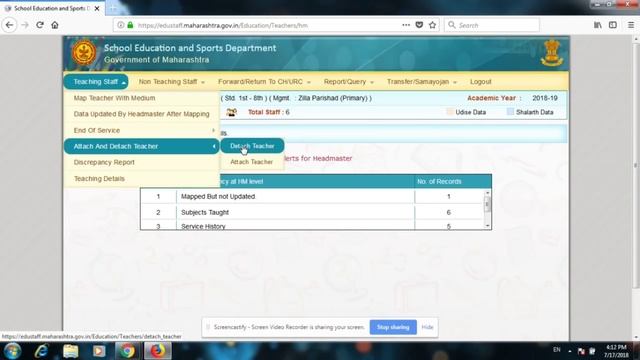Viewport: 640px width, 360px height.
Task: Open Data Updated By Headmaster After Mapping
Action: [x=142, y=114]
